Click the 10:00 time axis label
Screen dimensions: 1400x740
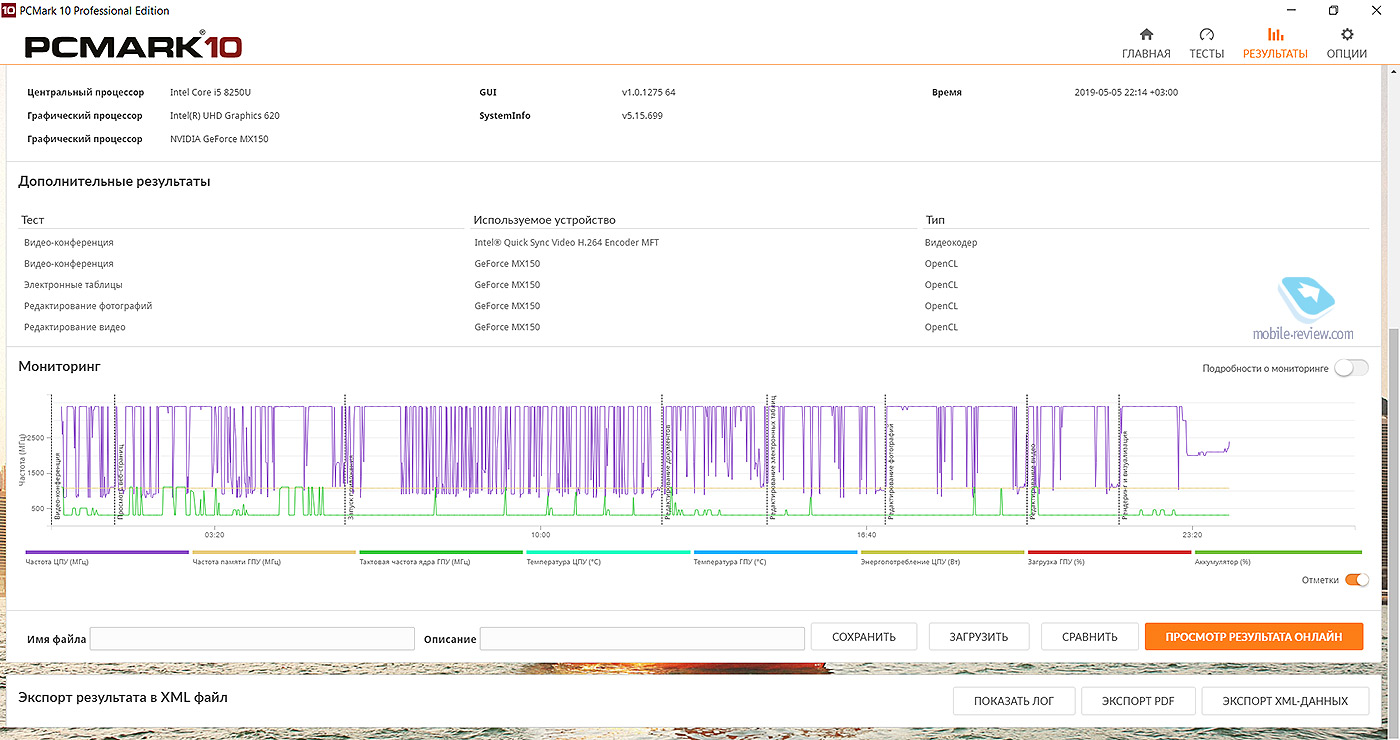click(540, 535)
